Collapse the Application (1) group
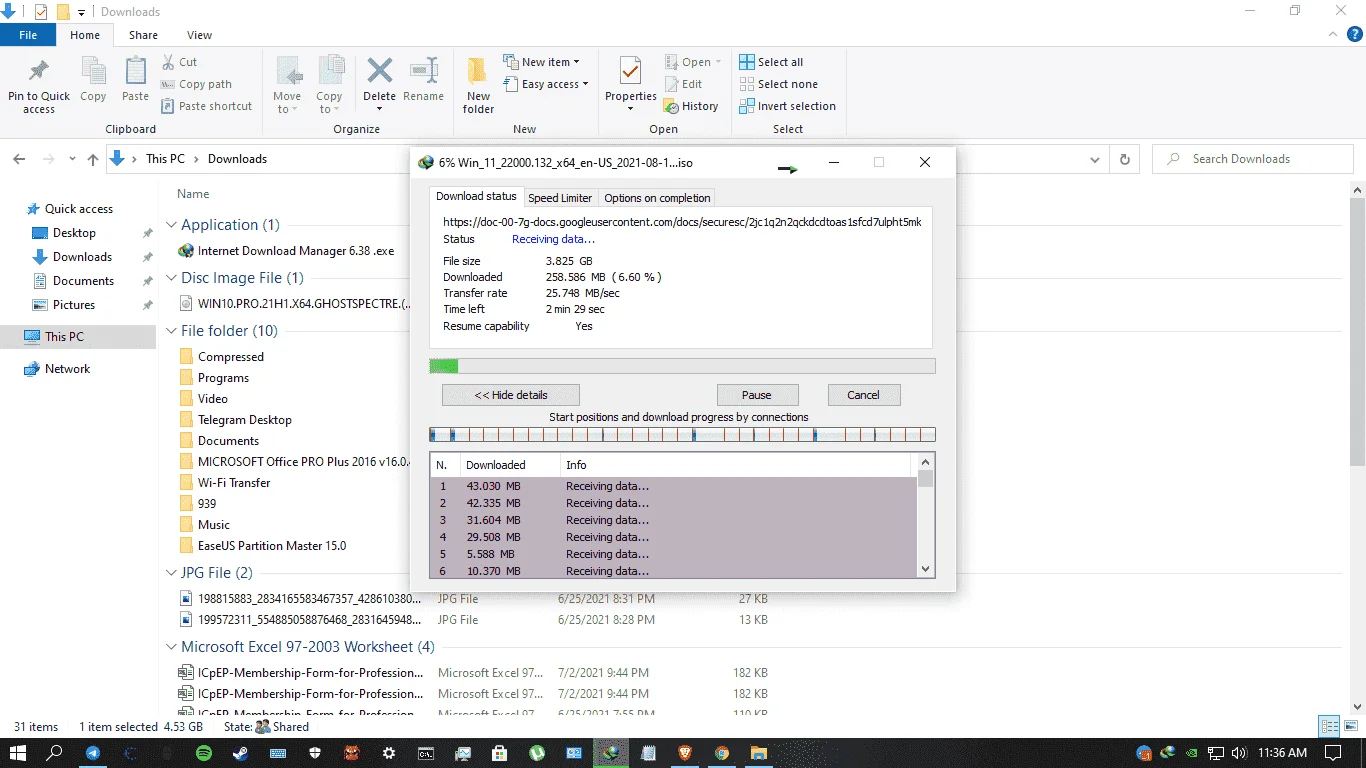The image size is (1366, 768). 171,225
